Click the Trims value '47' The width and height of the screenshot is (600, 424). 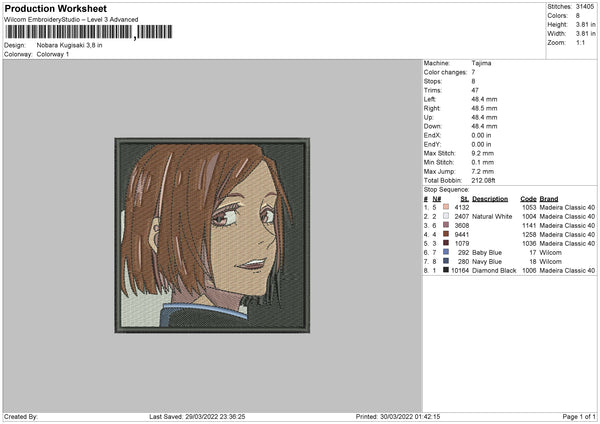[x=475, y=90]
